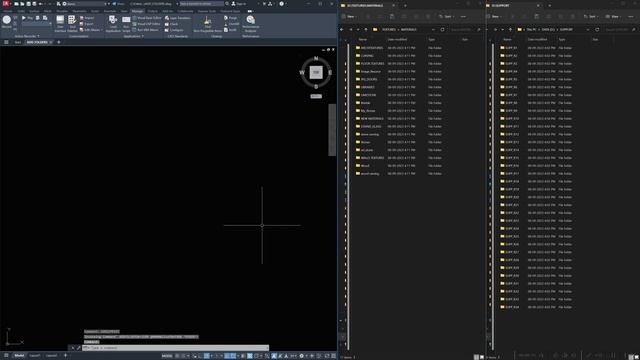Toggle the MODEL space status bar button
Screen dimensions: 640x360
pyautogui.click(x=167, y=356)
